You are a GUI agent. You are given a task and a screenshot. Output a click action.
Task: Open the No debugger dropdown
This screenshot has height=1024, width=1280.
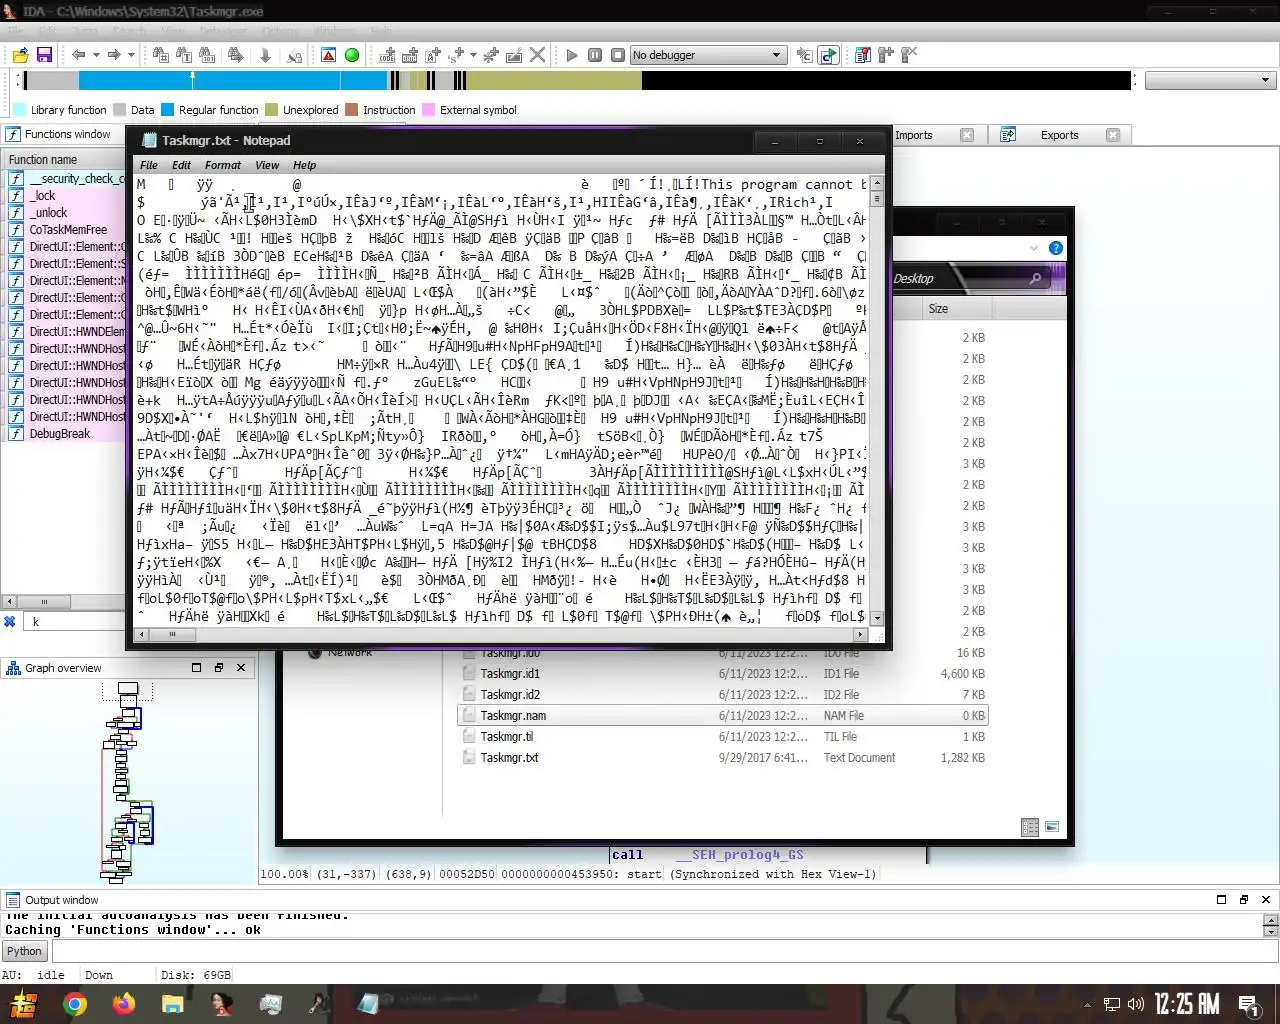708,55
